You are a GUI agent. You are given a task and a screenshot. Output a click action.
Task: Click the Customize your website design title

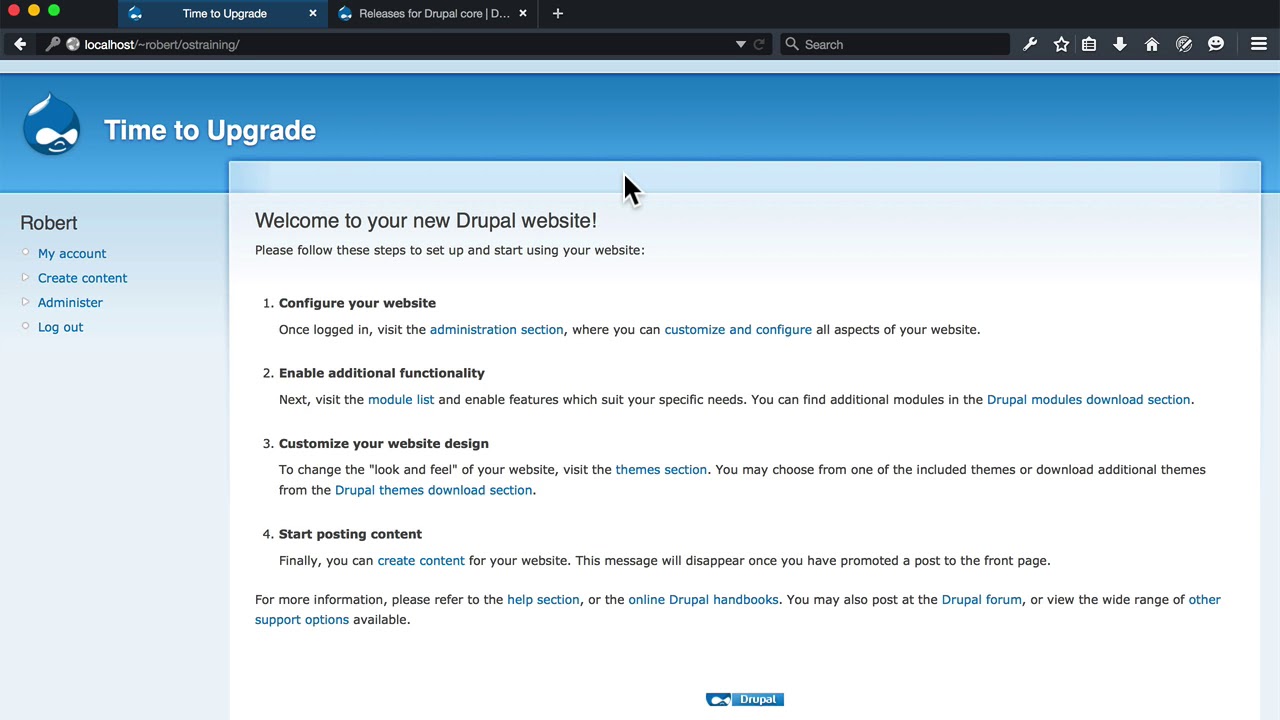pos(383,443)
